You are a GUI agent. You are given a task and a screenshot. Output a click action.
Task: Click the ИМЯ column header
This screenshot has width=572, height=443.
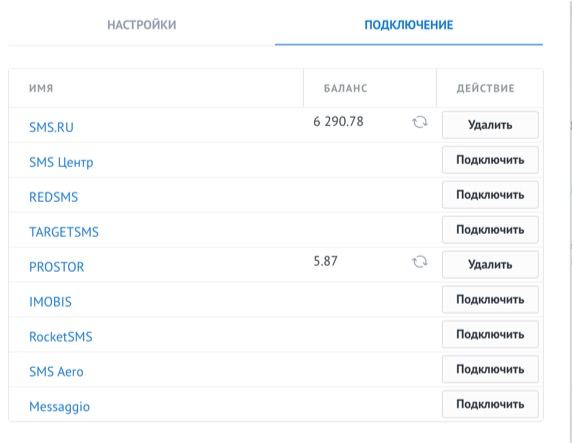[x=41, y=88]
